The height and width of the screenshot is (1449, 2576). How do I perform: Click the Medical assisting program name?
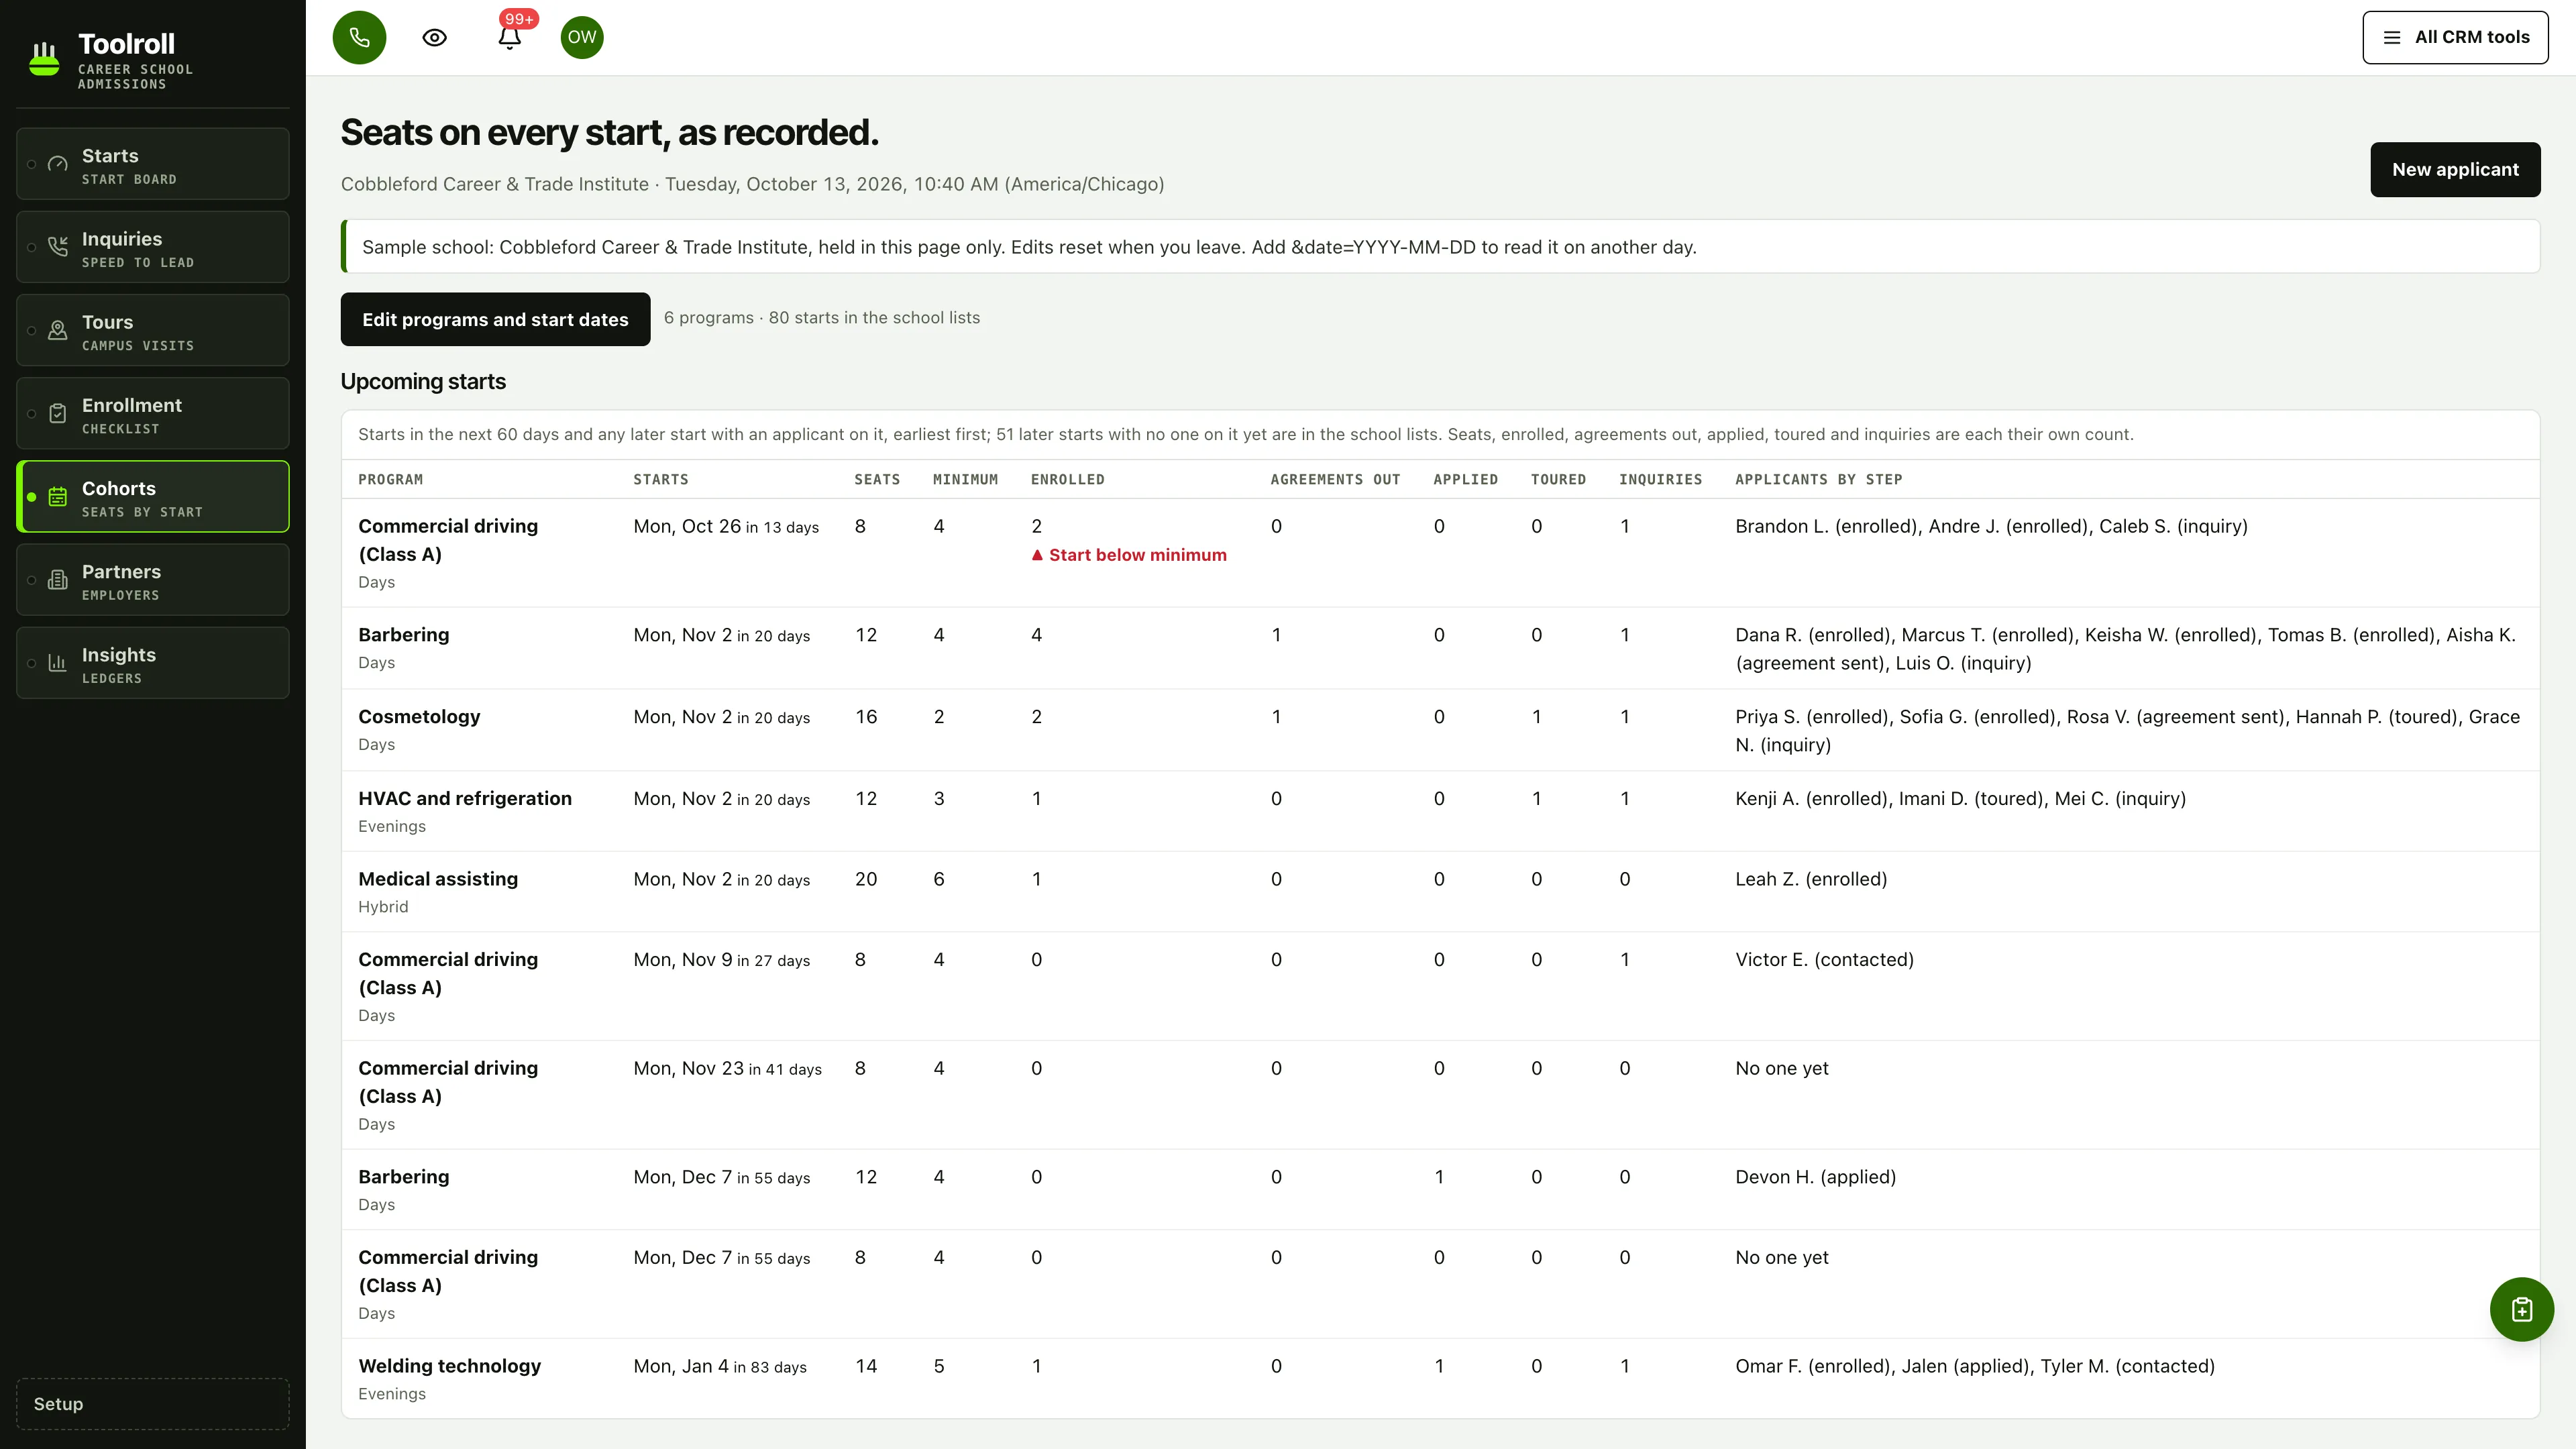(438, 879)
